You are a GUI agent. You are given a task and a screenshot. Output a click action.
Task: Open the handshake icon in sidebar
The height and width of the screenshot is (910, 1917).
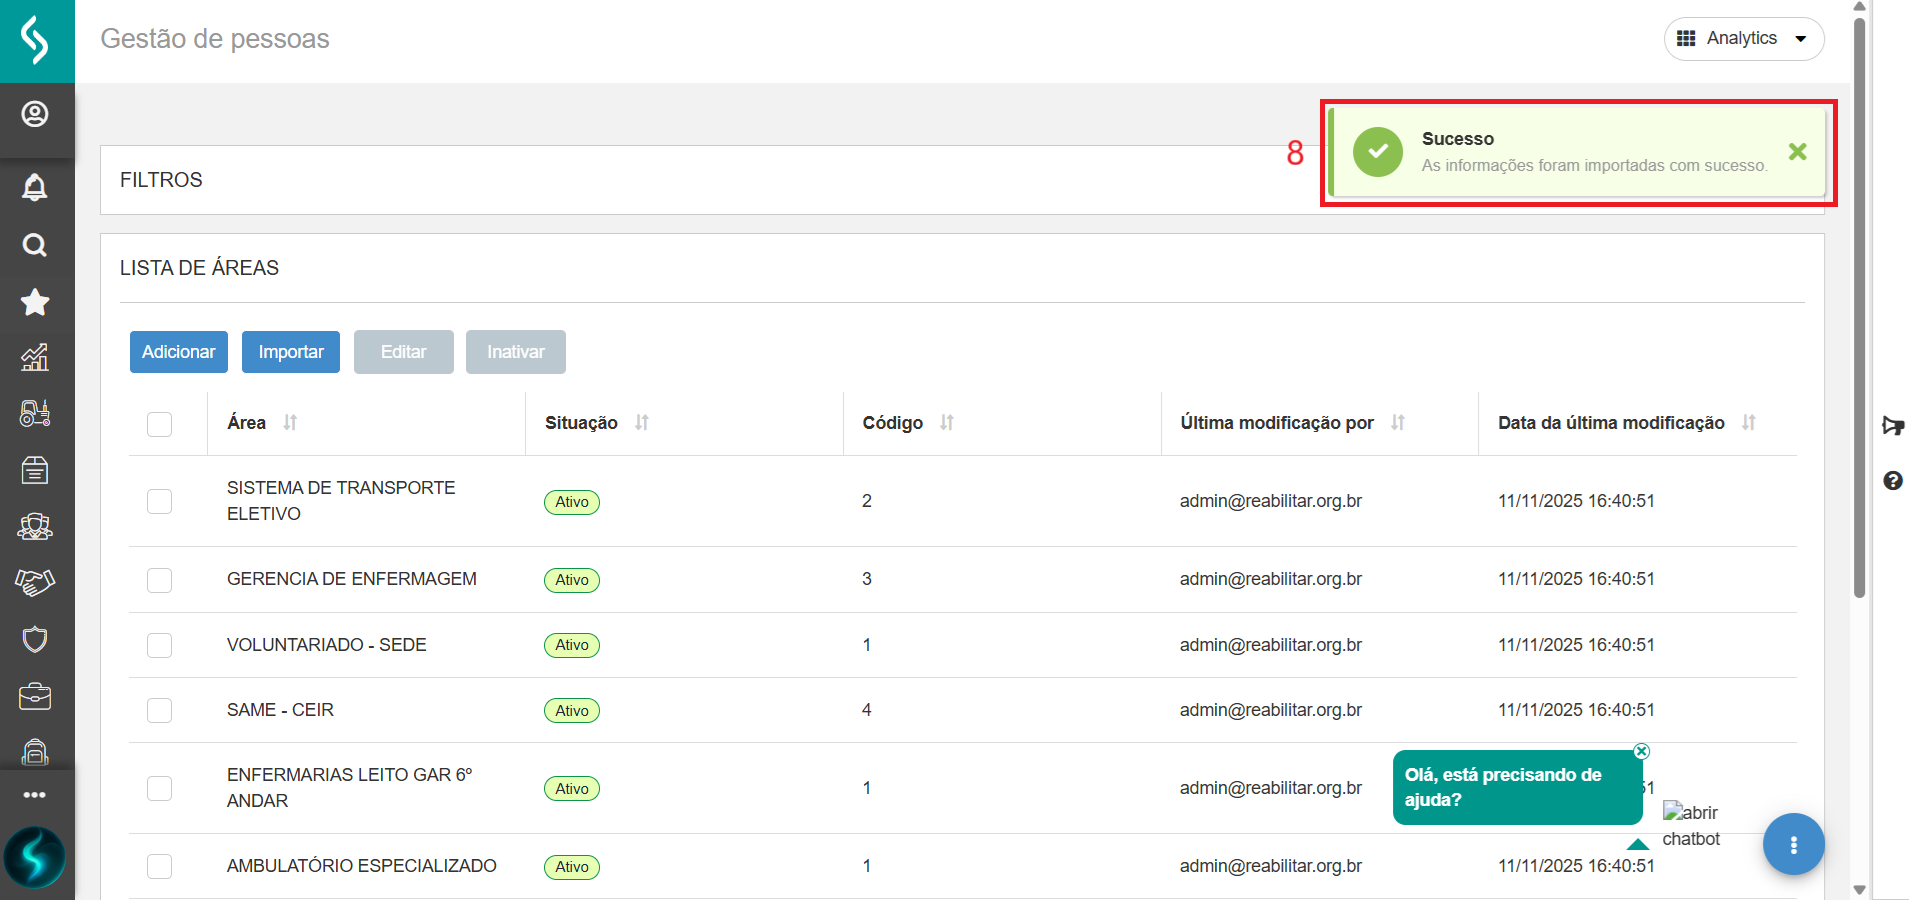[35, 582]
